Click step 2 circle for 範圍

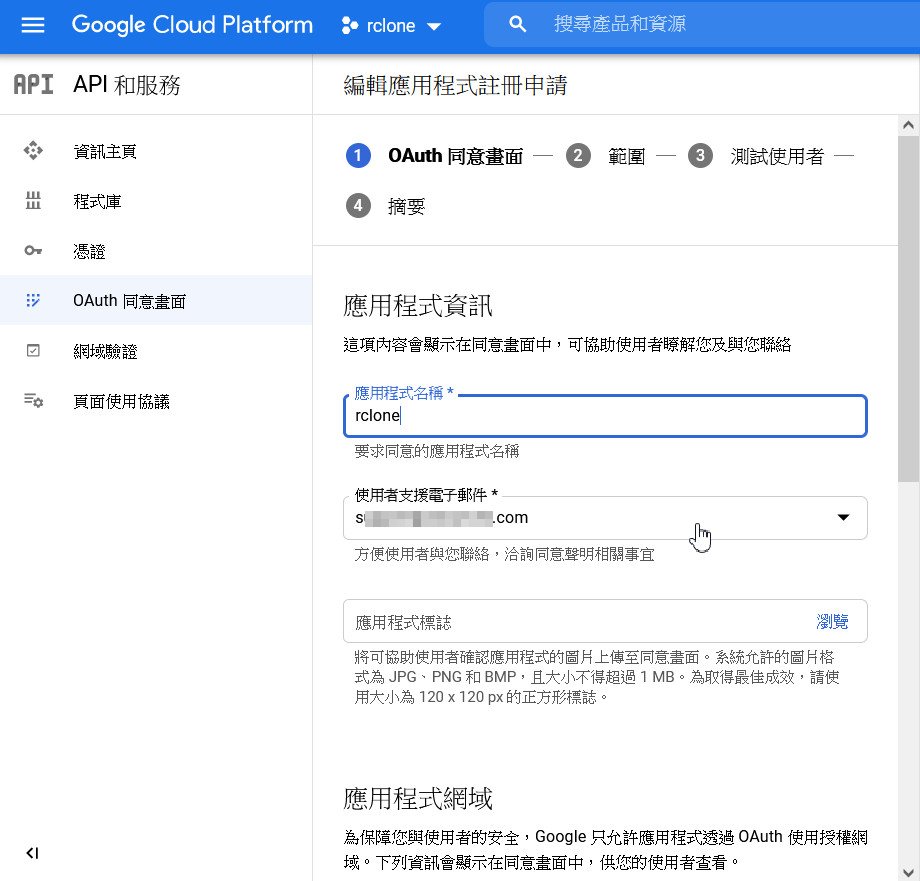(578, 156)
